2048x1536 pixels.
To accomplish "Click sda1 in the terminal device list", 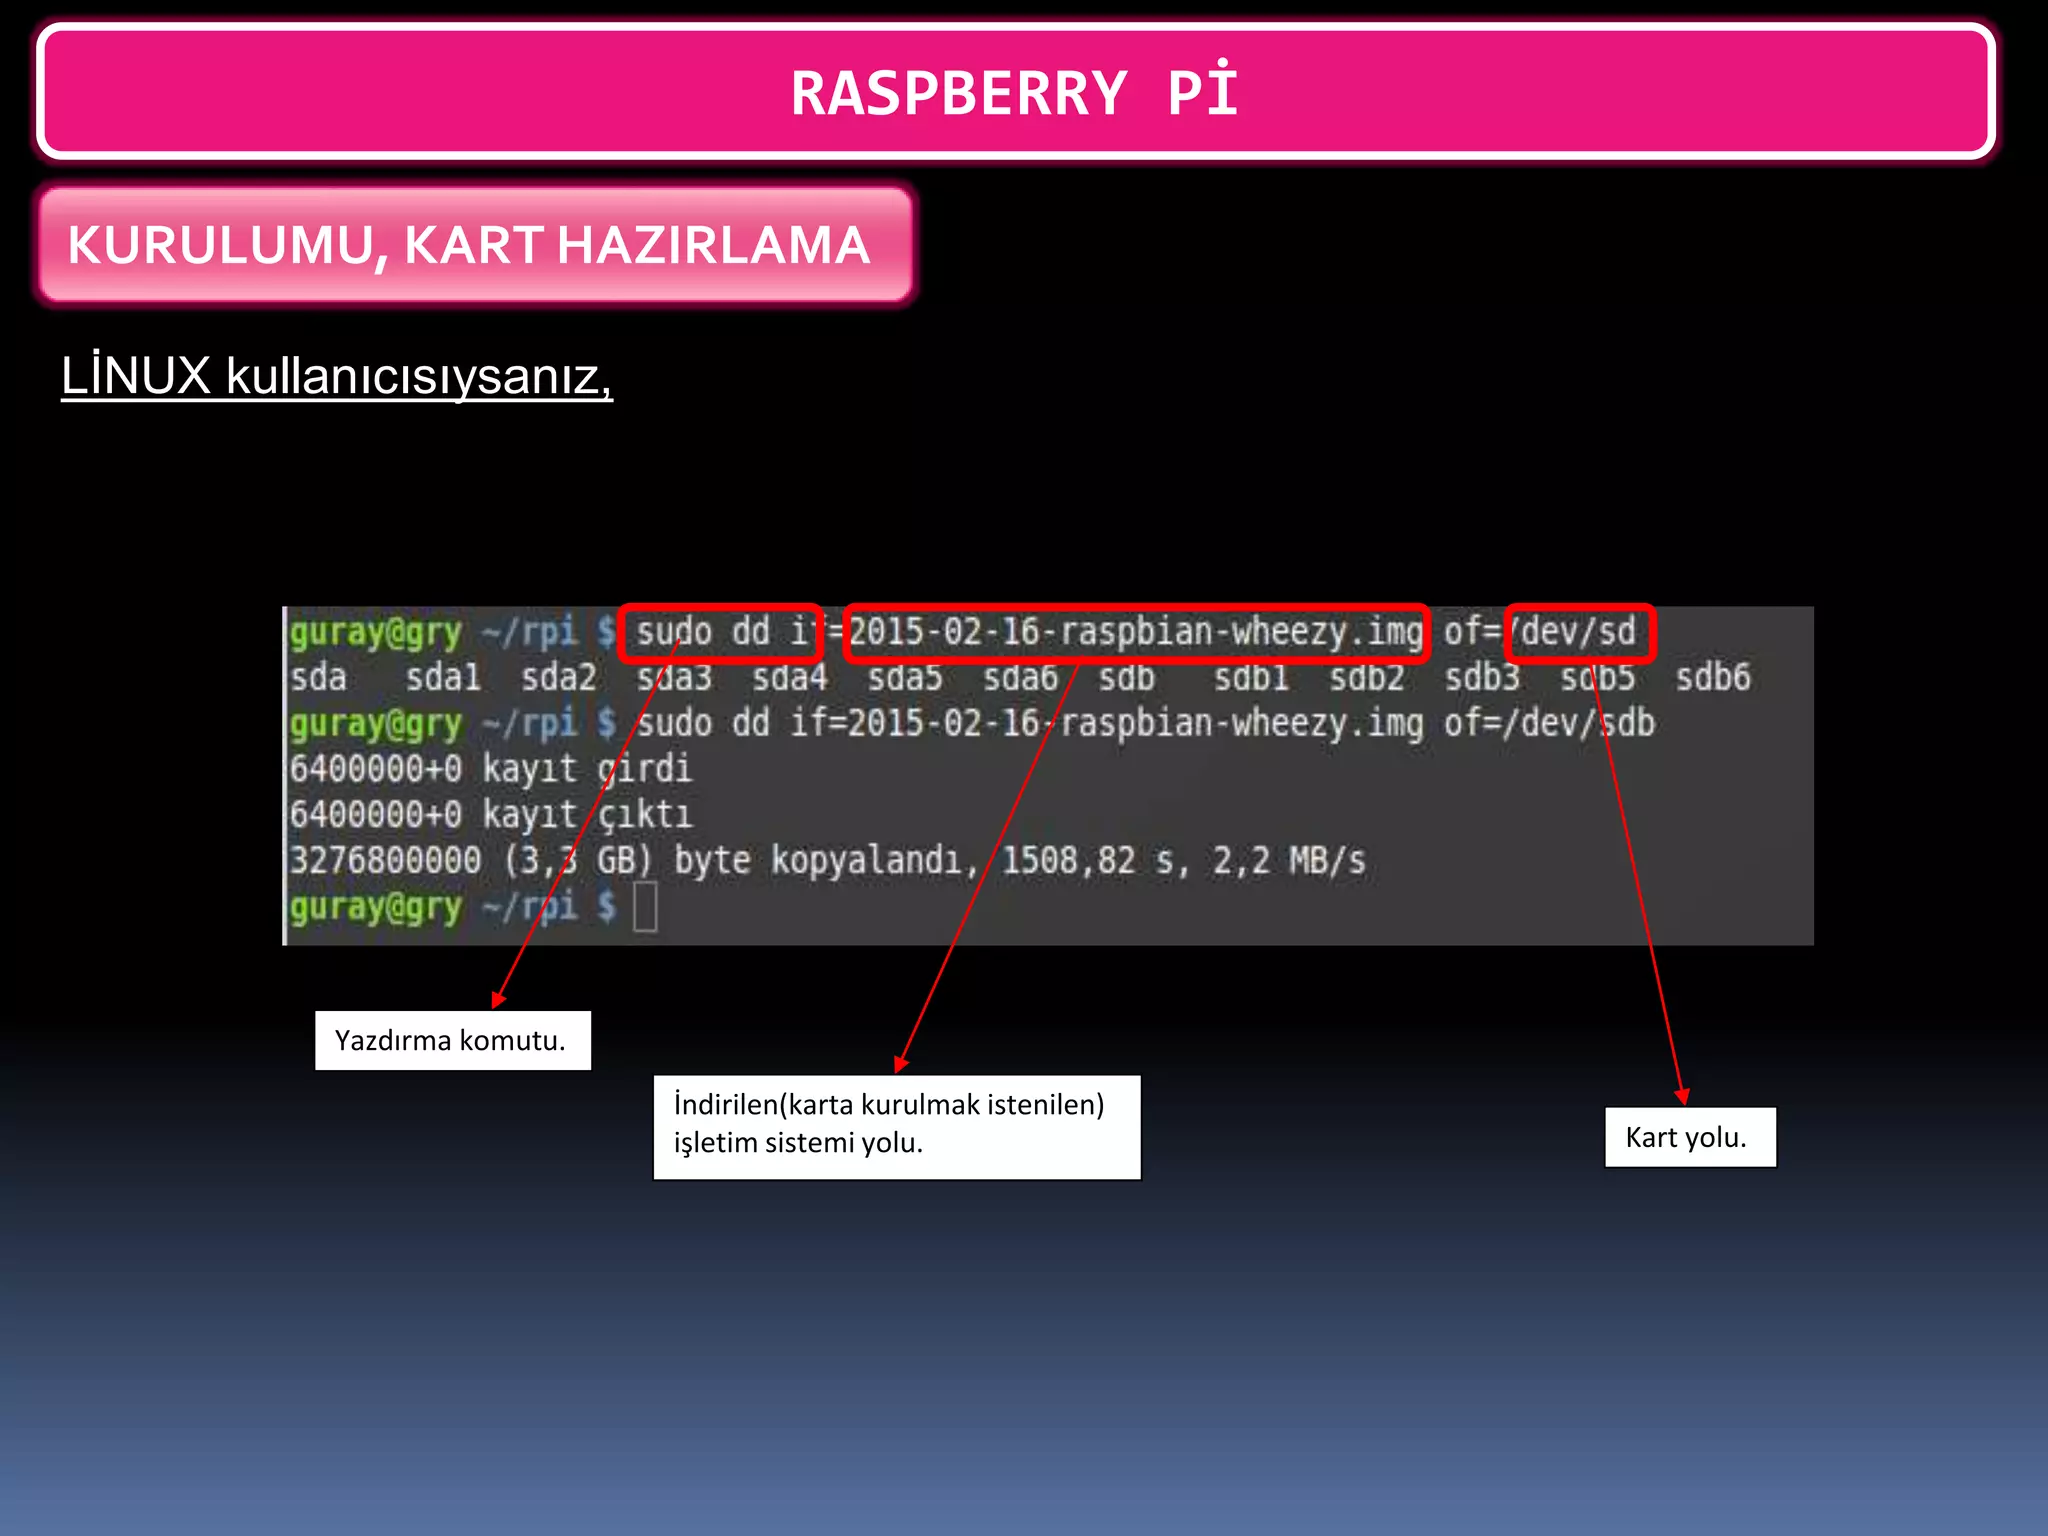I will (x=443, y=678).
